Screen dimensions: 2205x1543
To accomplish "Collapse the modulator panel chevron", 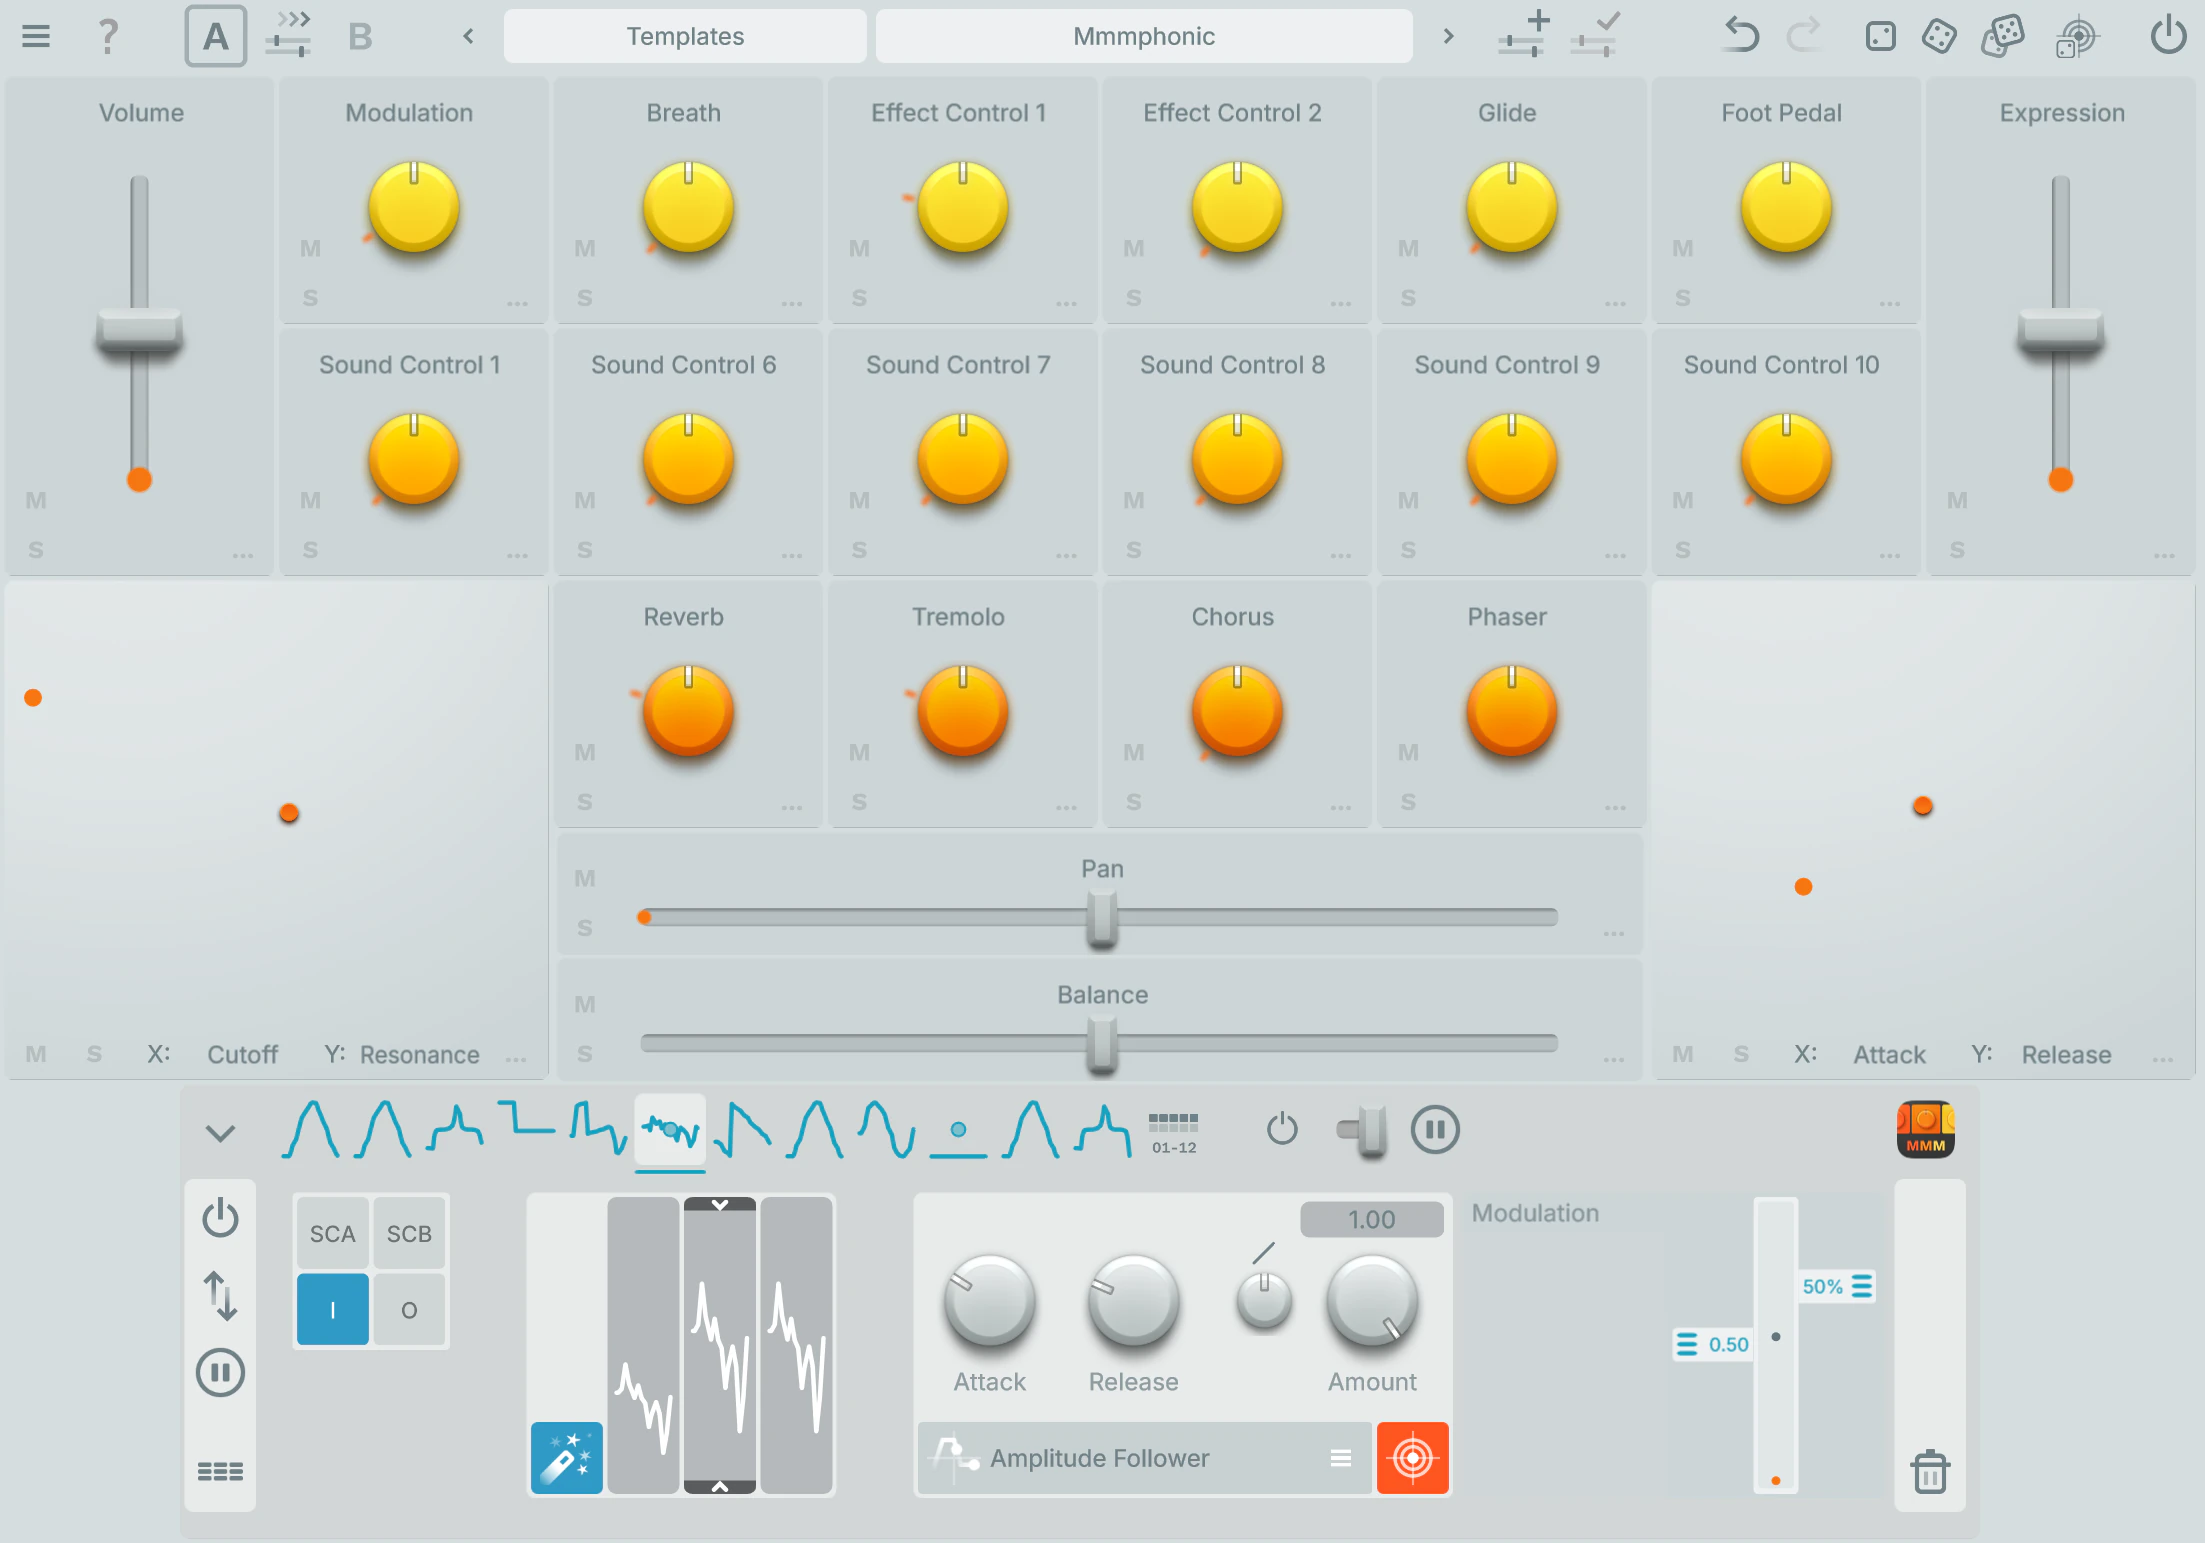I will pyautogui.click(x=220, y=1133).
